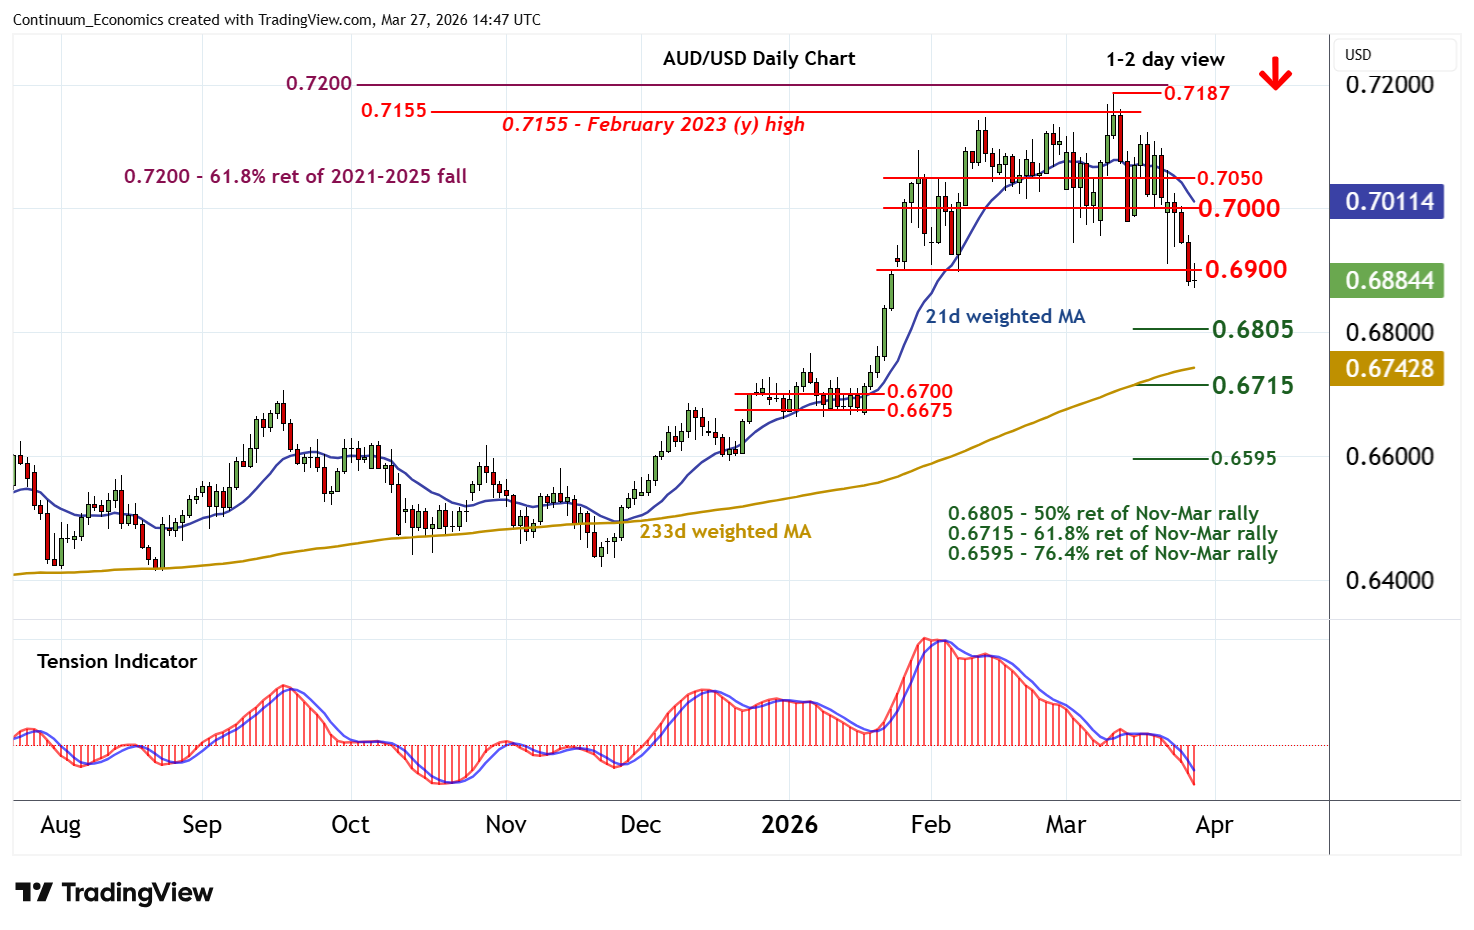
Task: Click the 0.6715 retracement level label
Action: tap(1252, 385)
